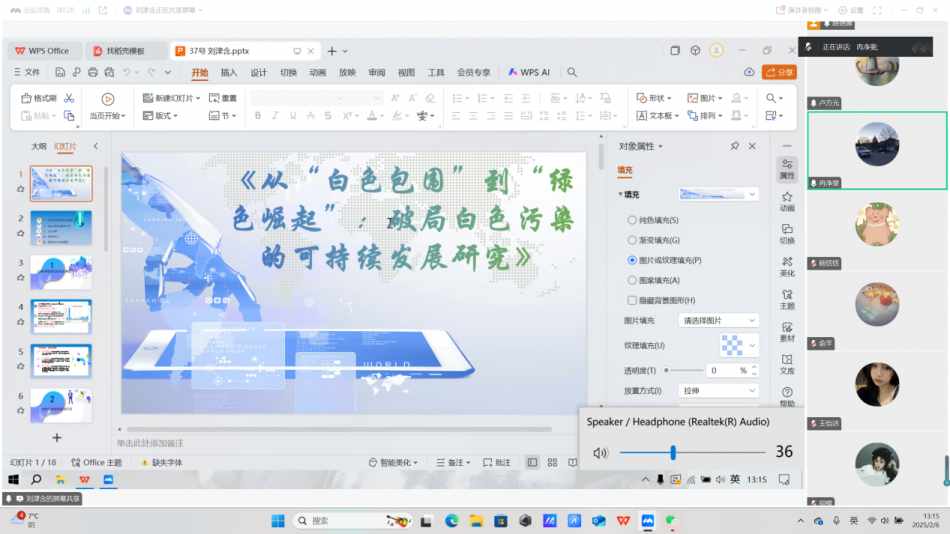This screenshot has width=950, height=534.
Task: Adjust the speaker volume slider
Action: click(x=673, y=453)
